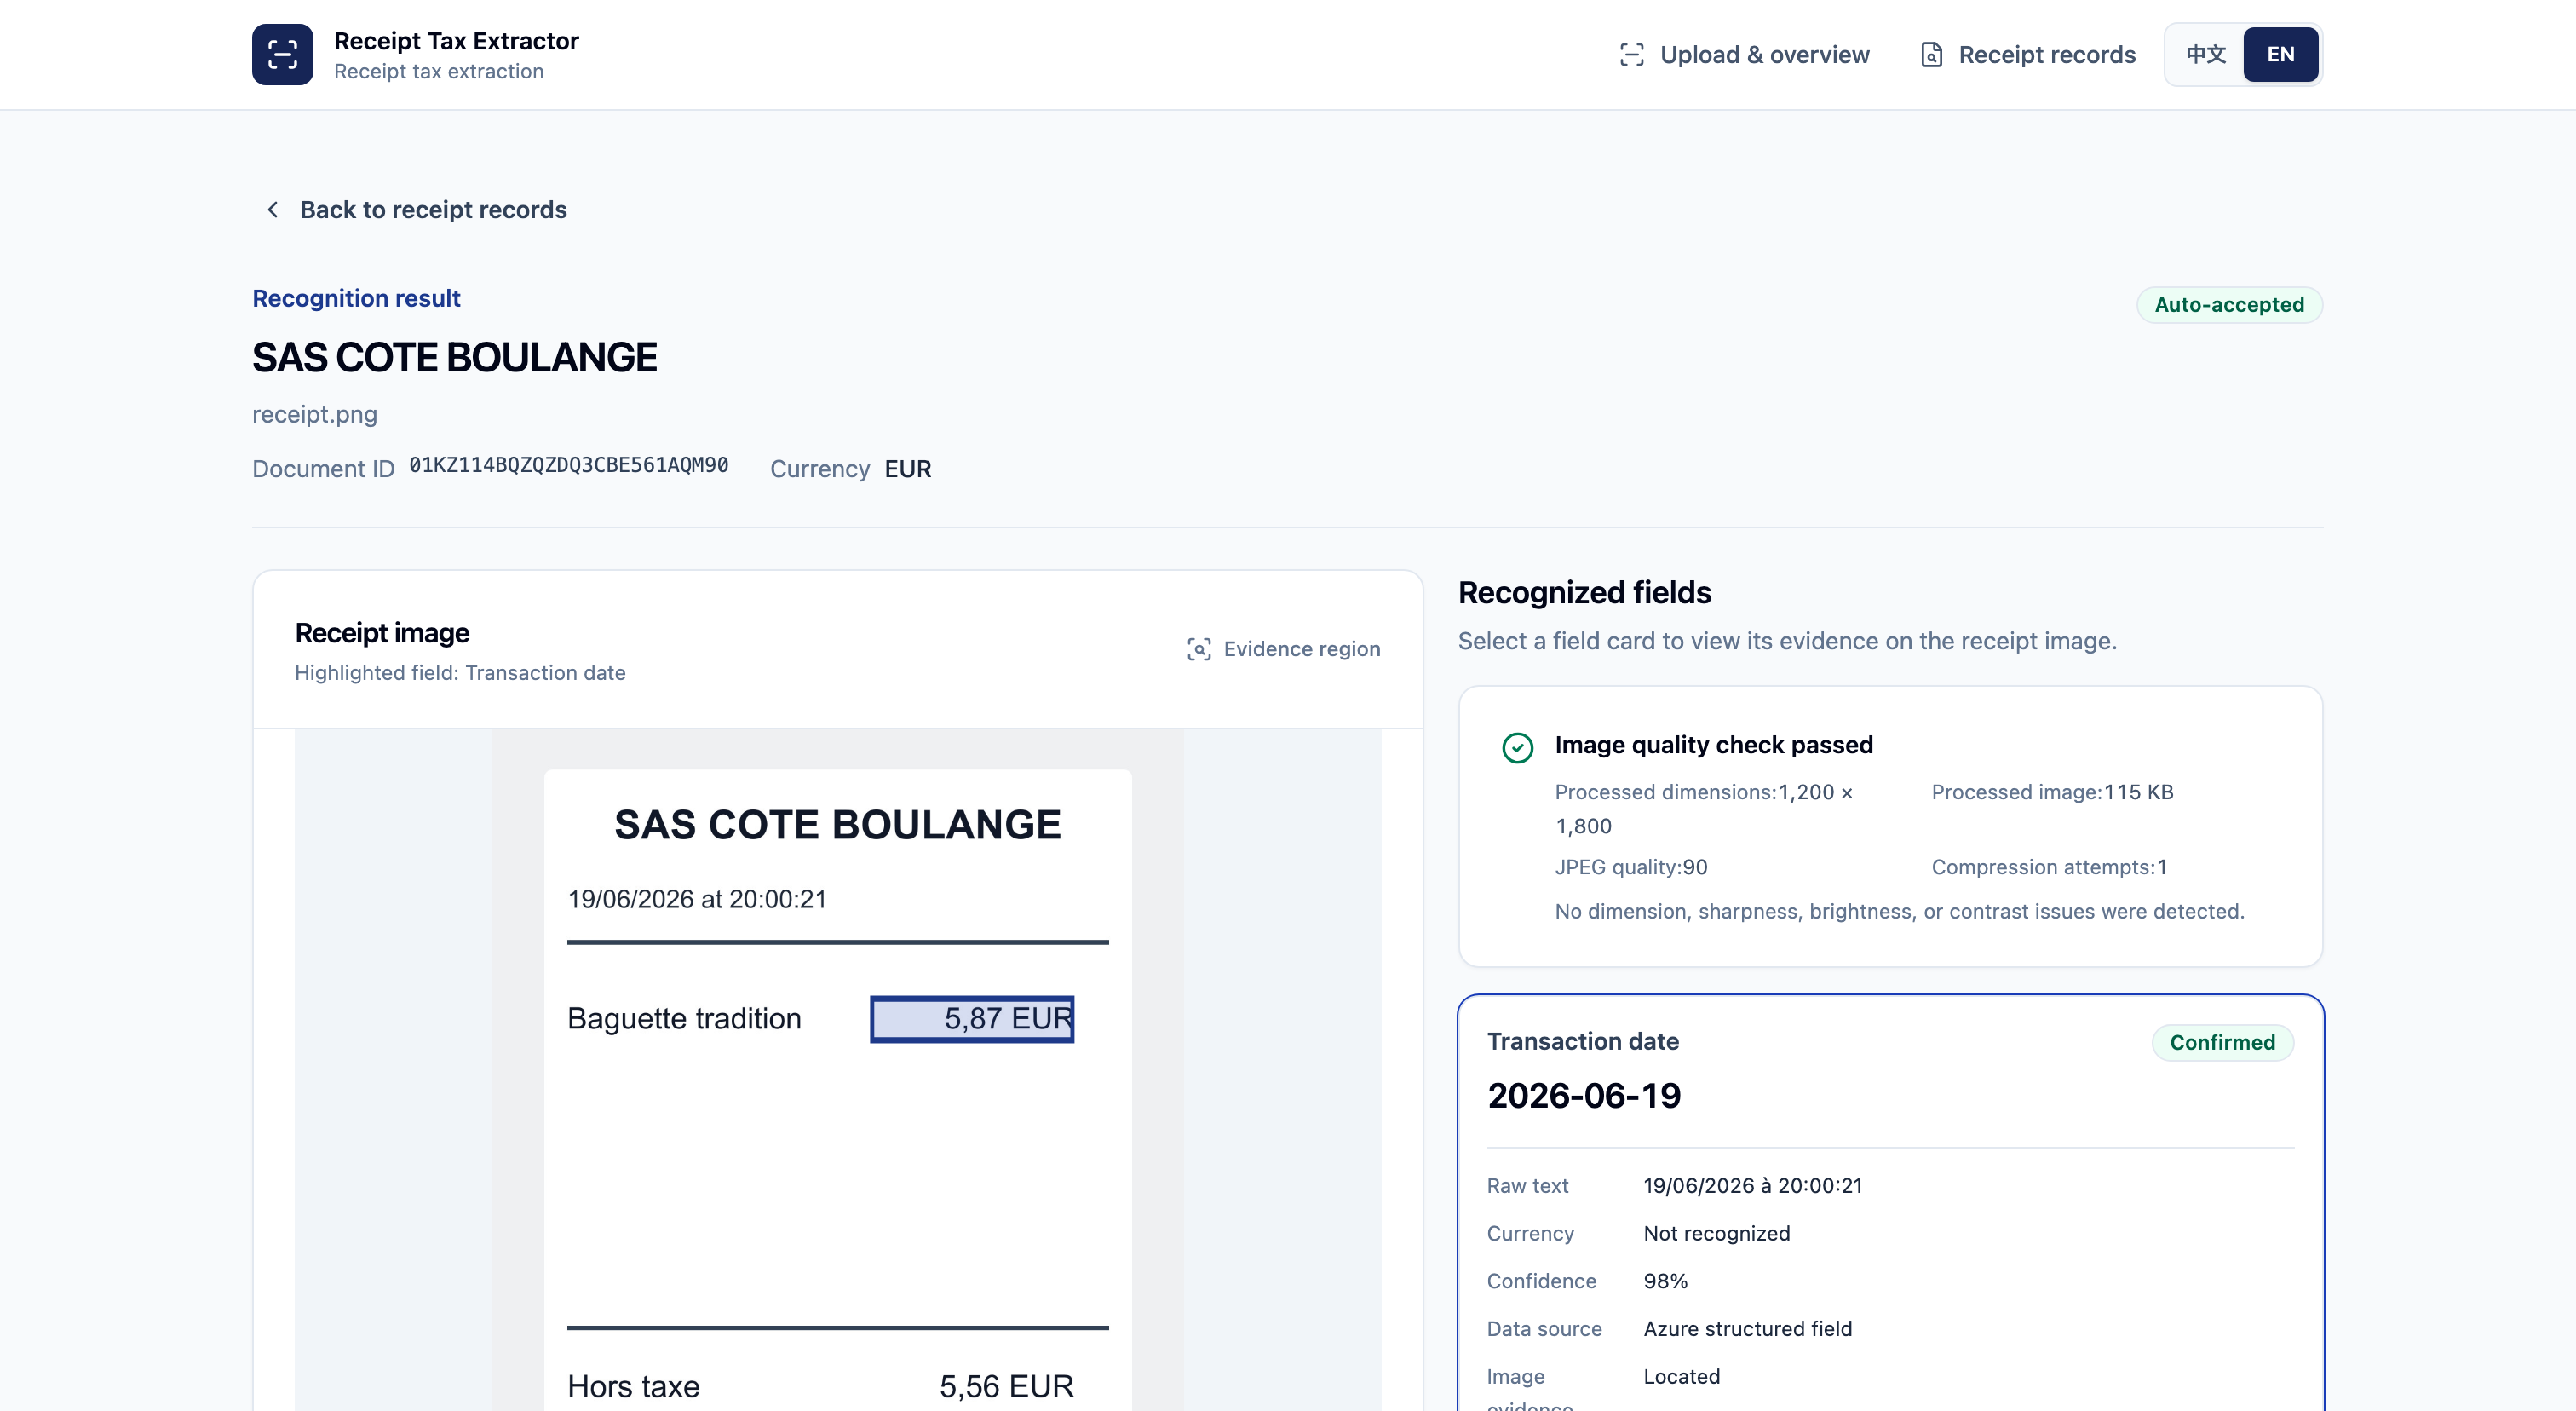This screenshot has width=2576, height=1411.
Task: Click the 5,56 EUR amount on receipt
Action: tap(1007, 1386)
